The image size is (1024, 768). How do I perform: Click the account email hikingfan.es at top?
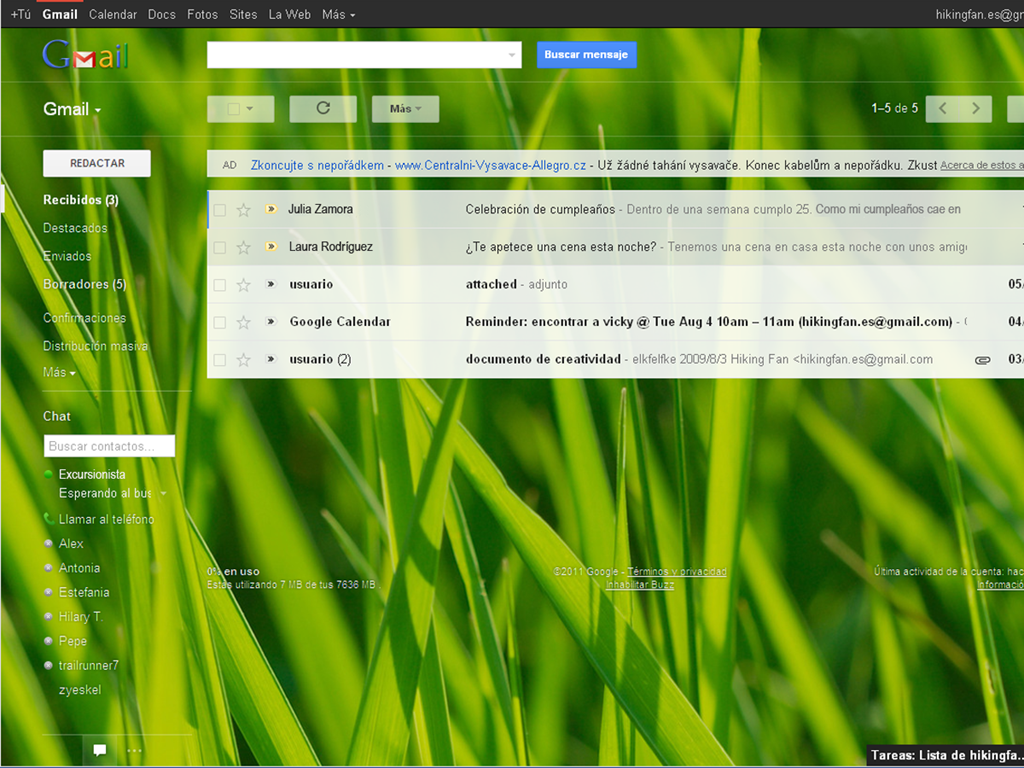tap(979, 14)
